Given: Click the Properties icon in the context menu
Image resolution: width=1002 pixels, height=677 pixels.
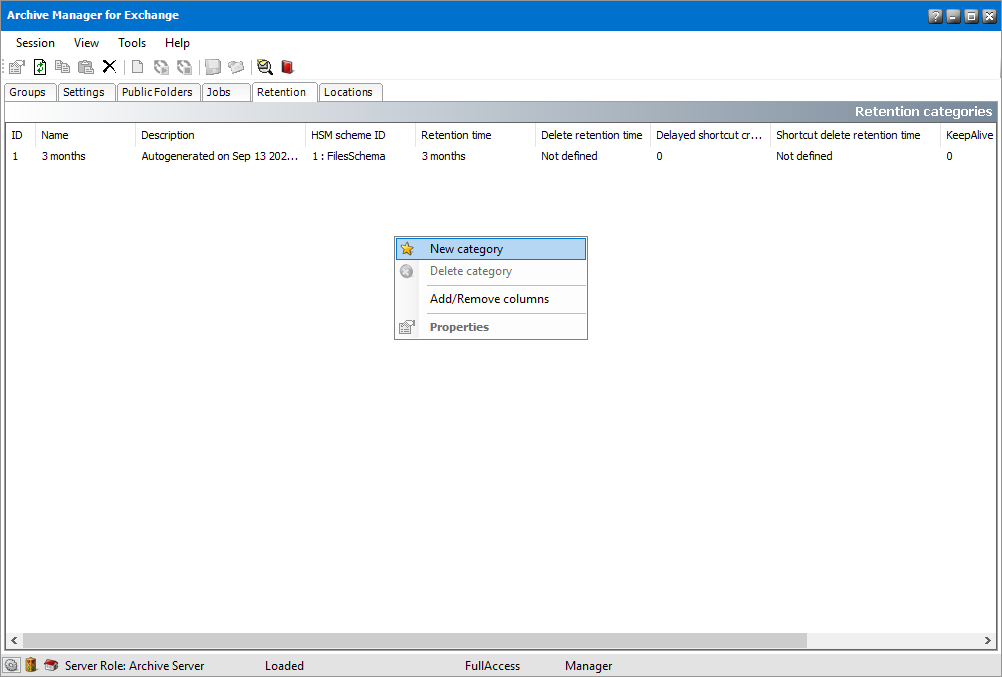Looking at the screenshot, I should tap(407, 327).
